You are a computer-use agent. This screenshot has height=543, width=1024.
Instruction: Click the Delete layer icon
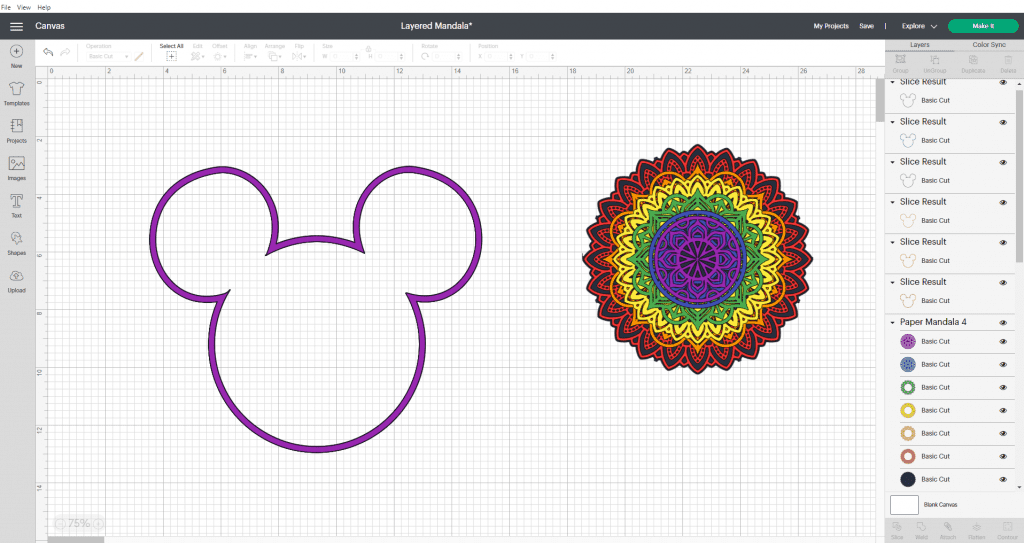pyautogui.click(x=1008, y=59)
